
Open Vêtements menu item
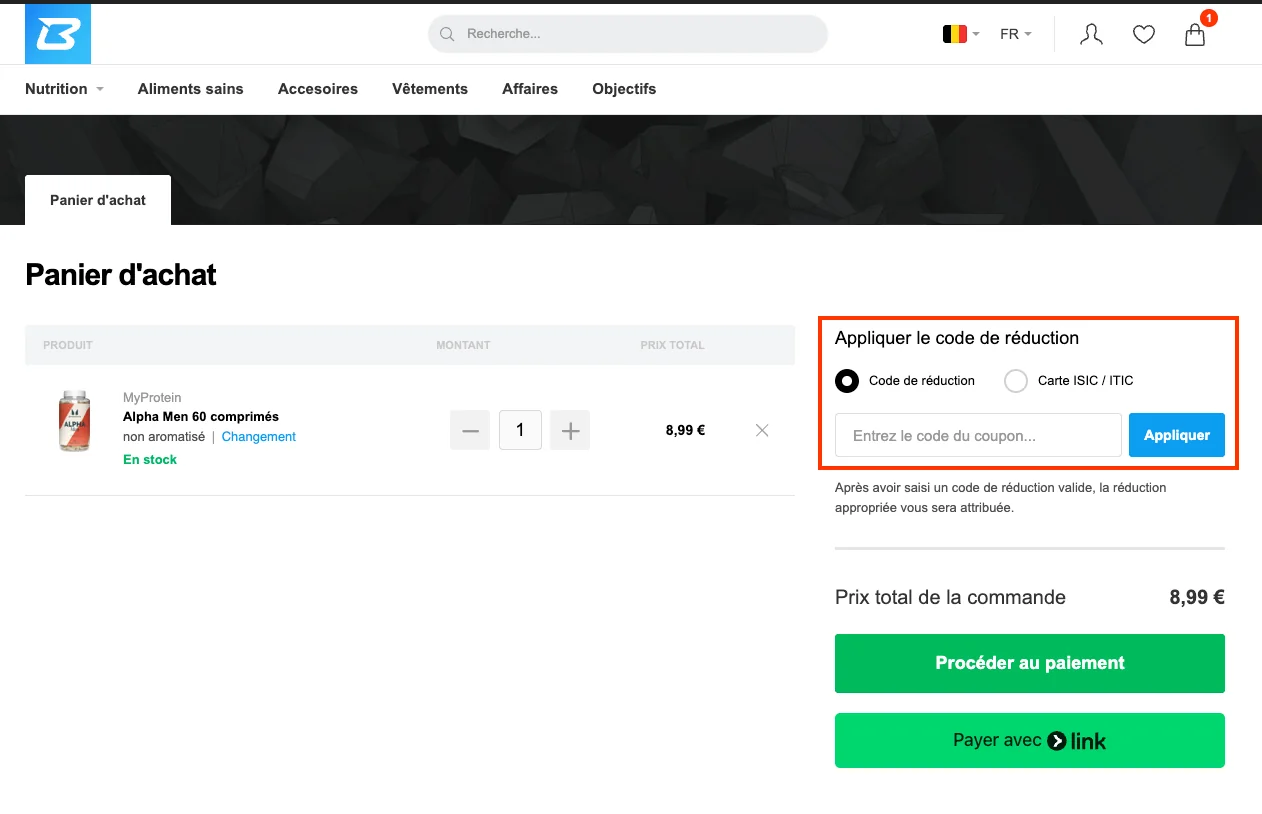430,89
